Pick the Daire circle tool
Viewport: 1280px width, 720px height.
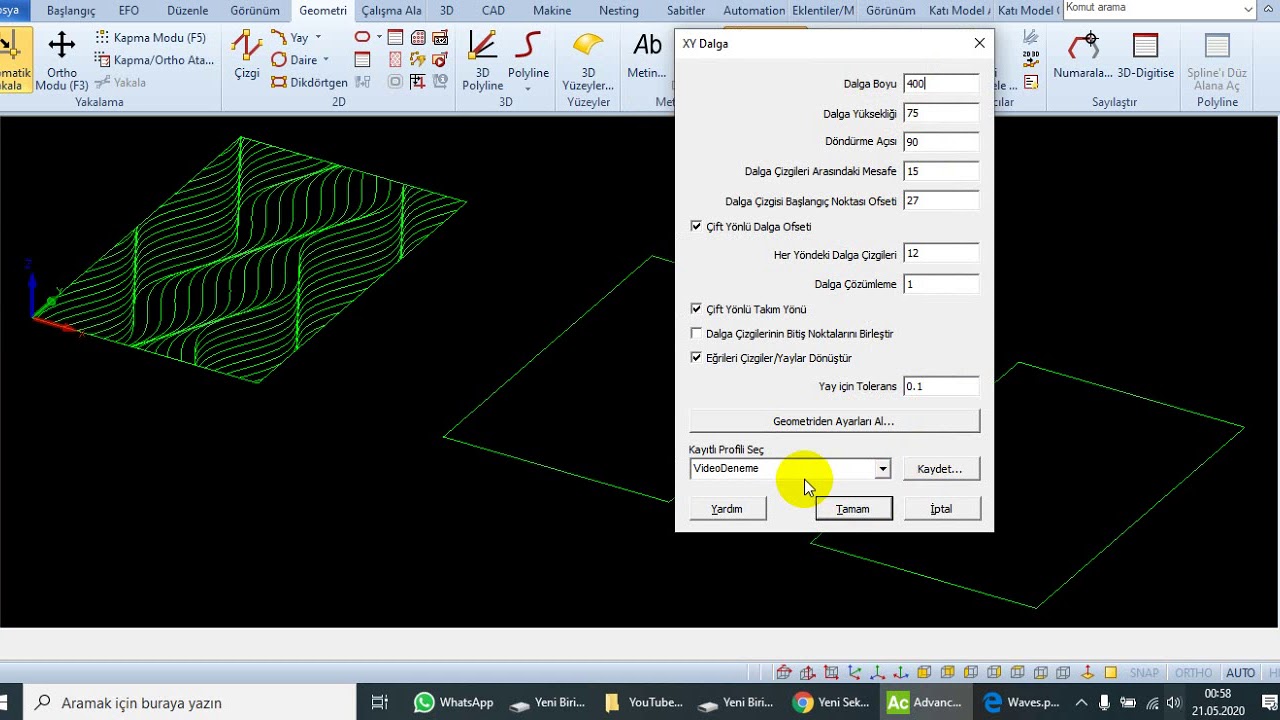pos(294,60)
